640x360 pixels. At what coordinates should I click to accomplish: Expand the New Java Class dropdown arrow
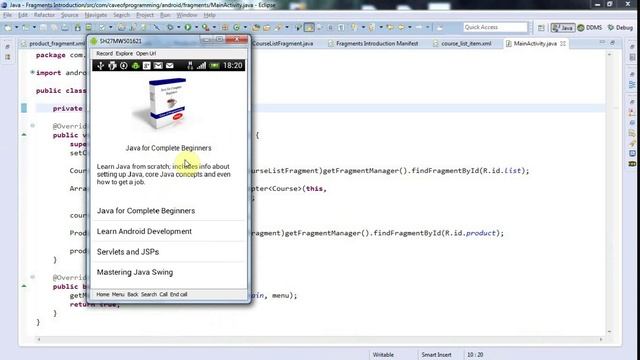click(x=245, y=27)
